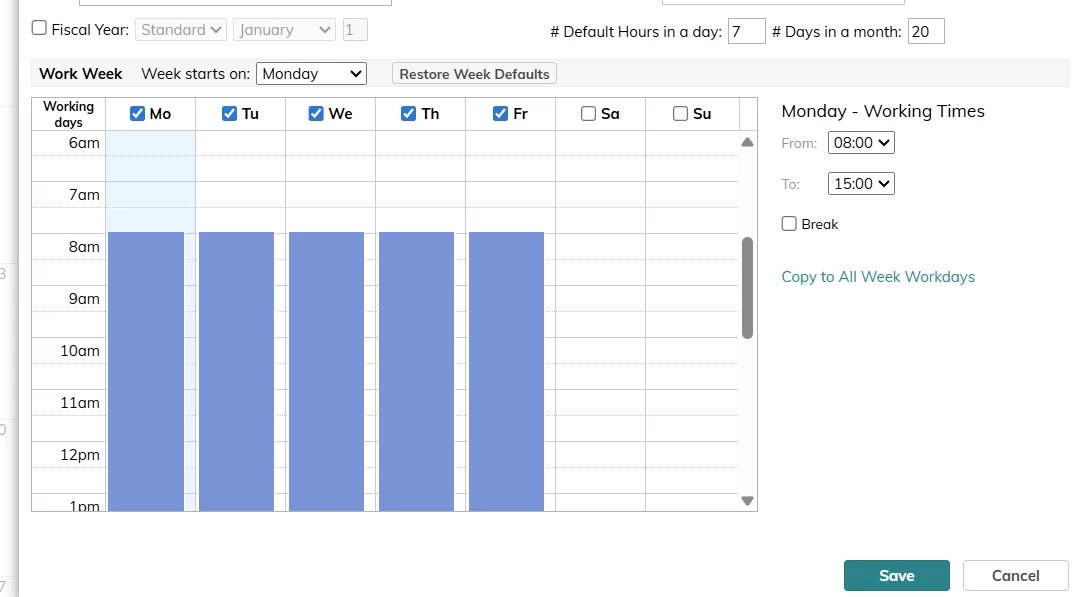
Task: Select Wednesday's blue working time block
Action: (x=326, y=372)
